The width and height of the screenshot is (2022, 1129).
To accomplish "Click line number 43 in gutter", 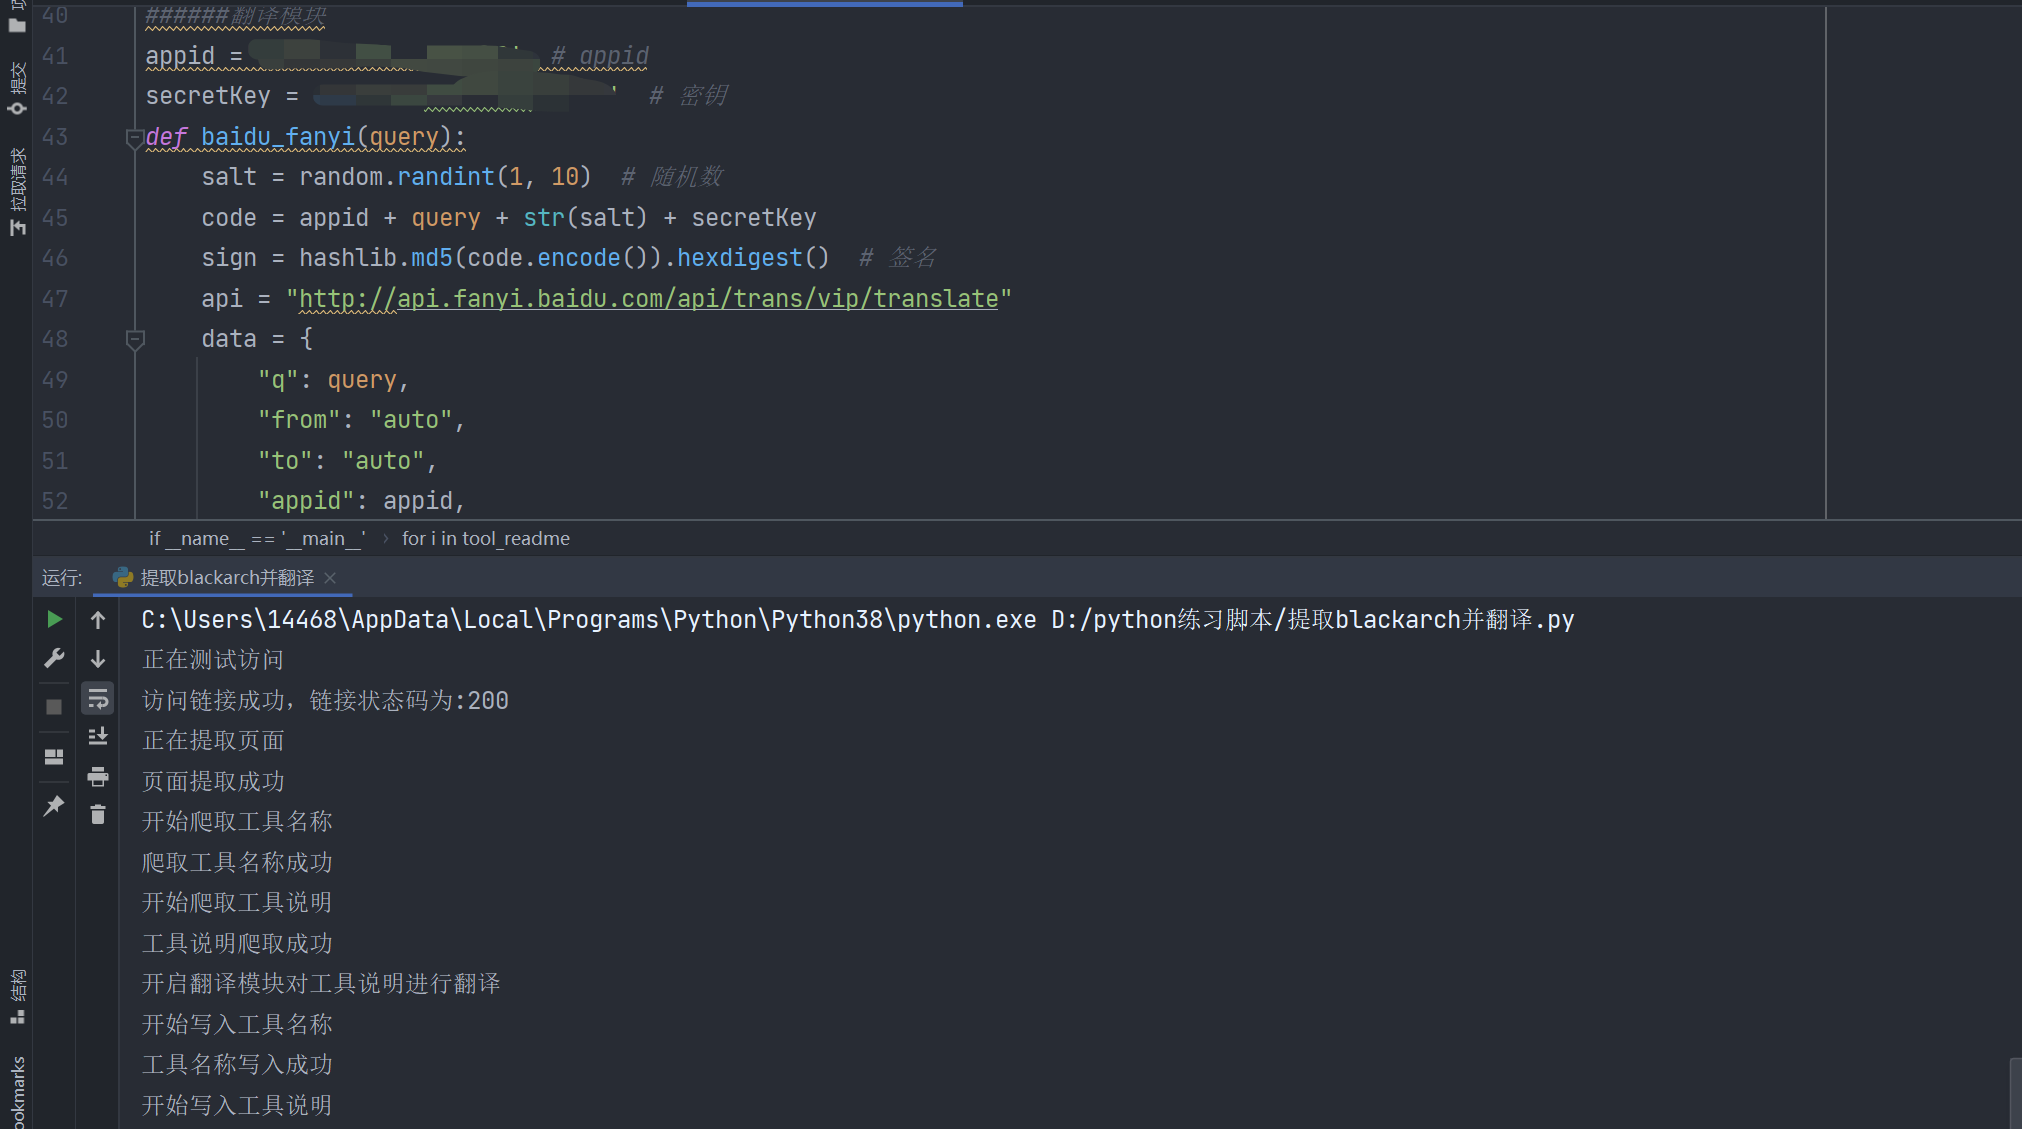I will point(55,137).
